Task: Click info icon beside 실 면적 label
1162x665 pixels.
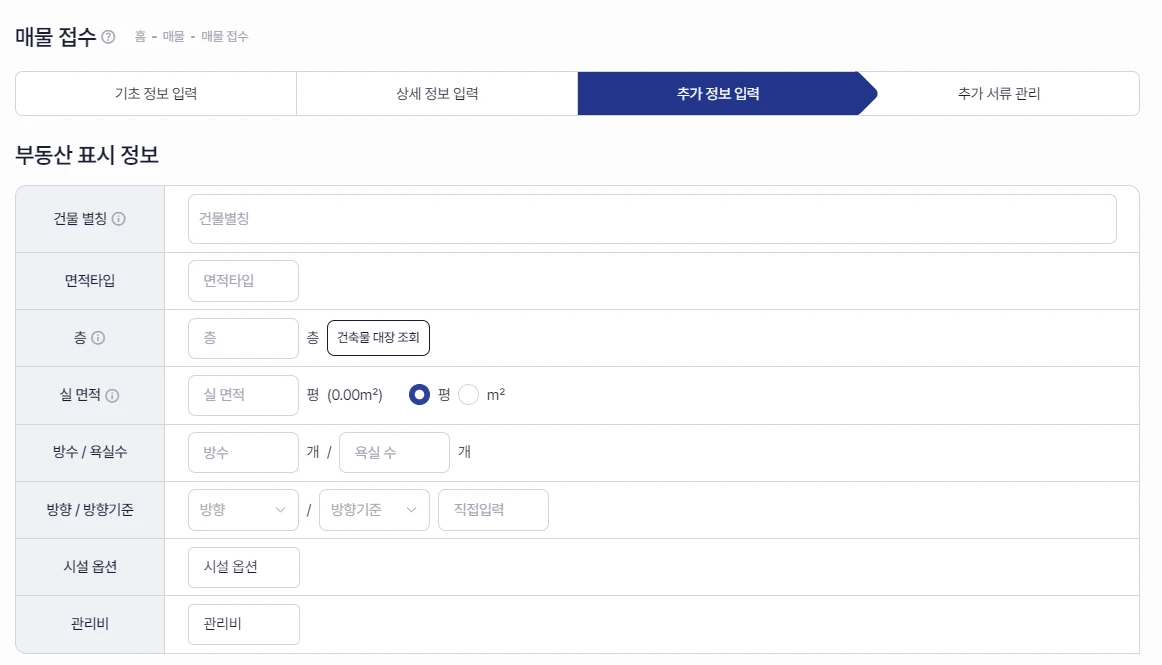Action: pyautogui.click(x=113, y=396)
